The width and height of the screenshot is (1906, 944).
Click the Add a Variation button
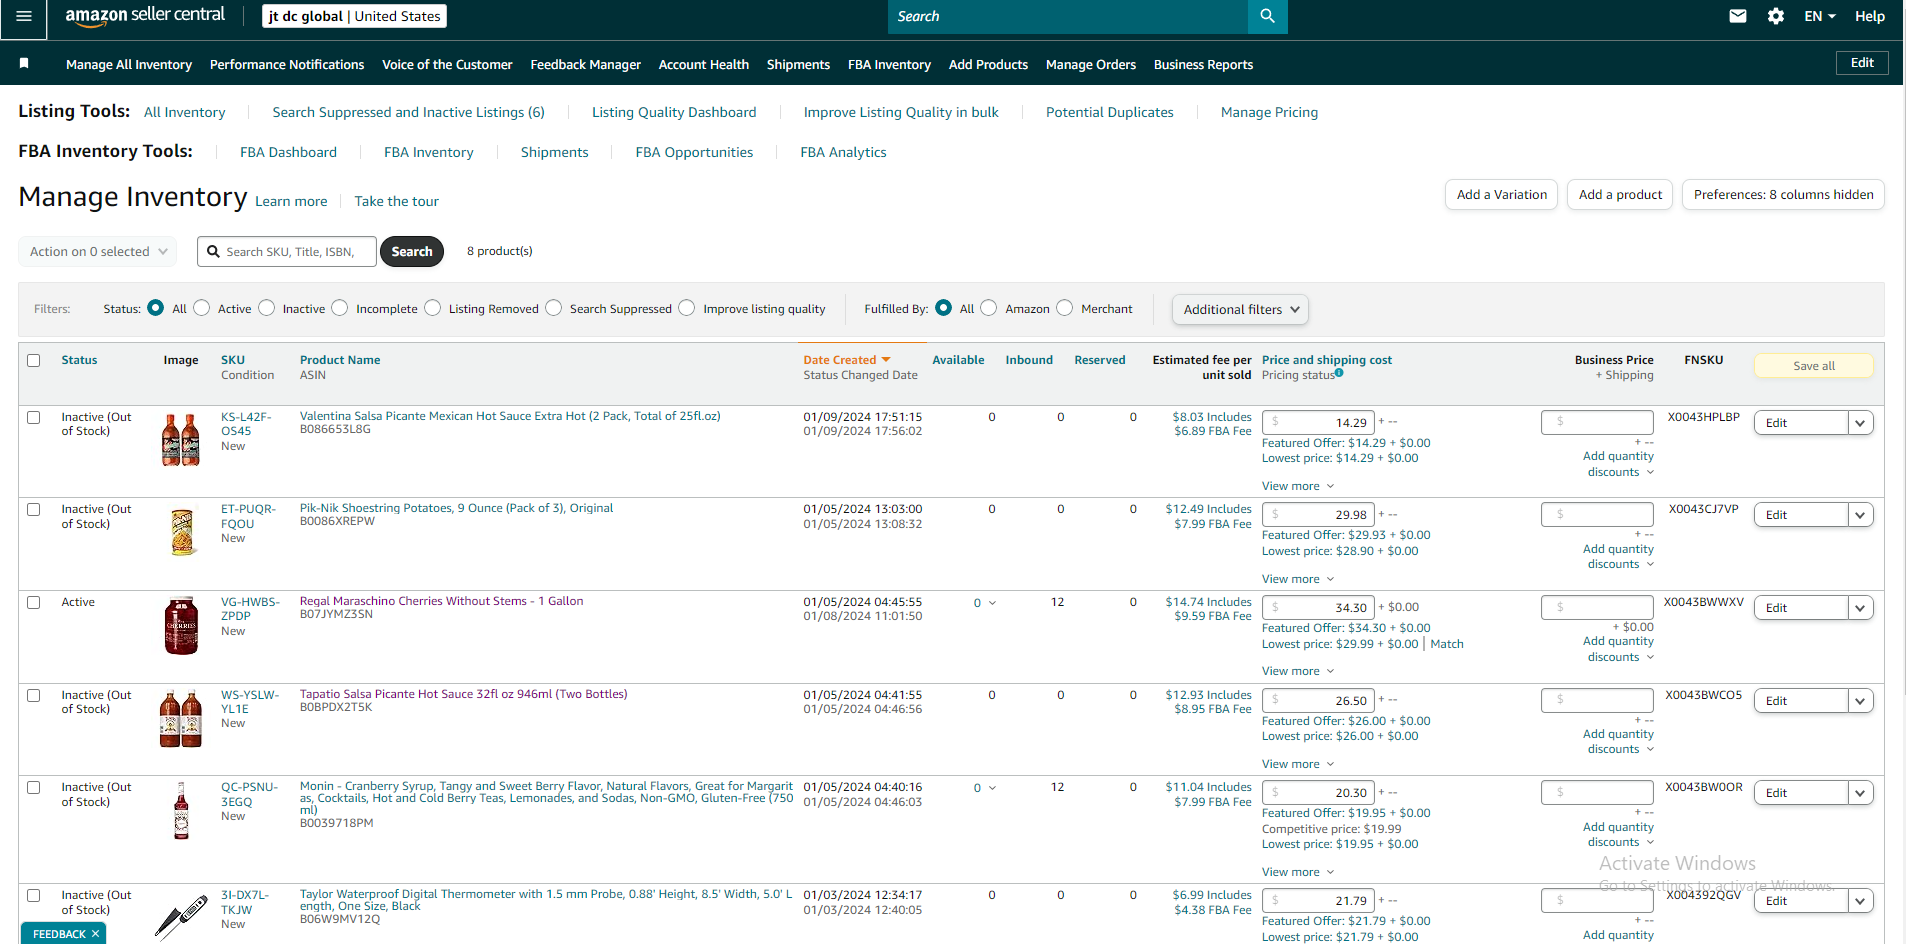tap(1501, 195)
